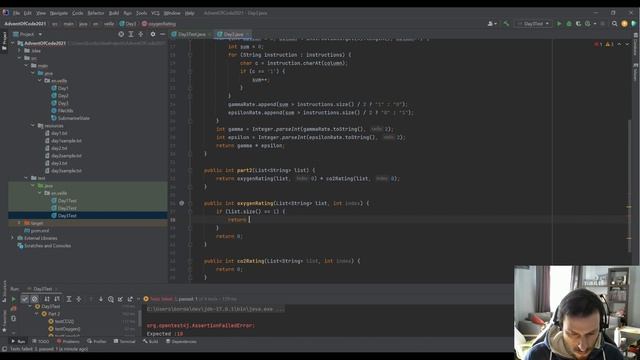The height and width of the screenshot is (360, 640).
Task: Rerun tests with the green play icon
Action: (x=13, y=299)
